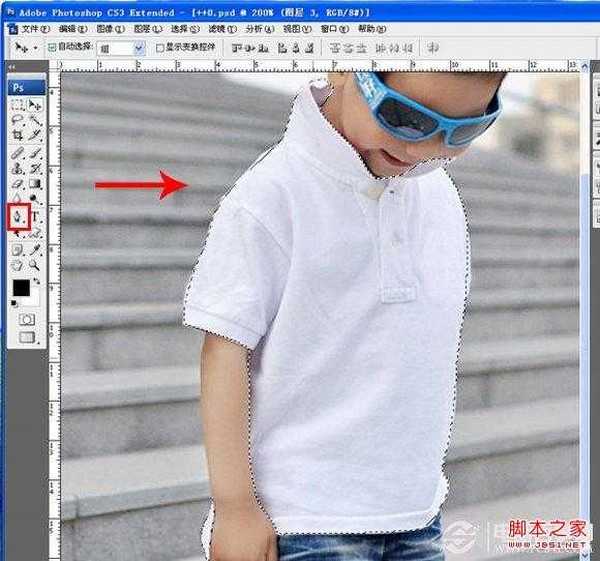Select the Horizontal Type tool

coord(35,215)
